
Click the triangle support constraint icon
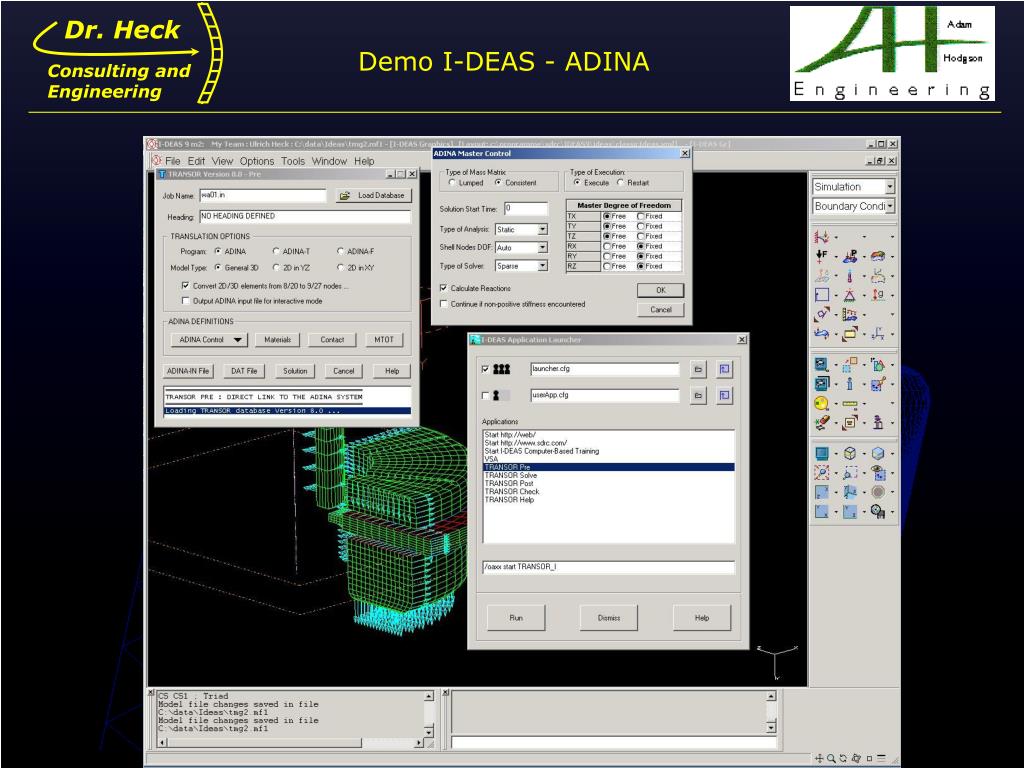[x=850, y=295]
